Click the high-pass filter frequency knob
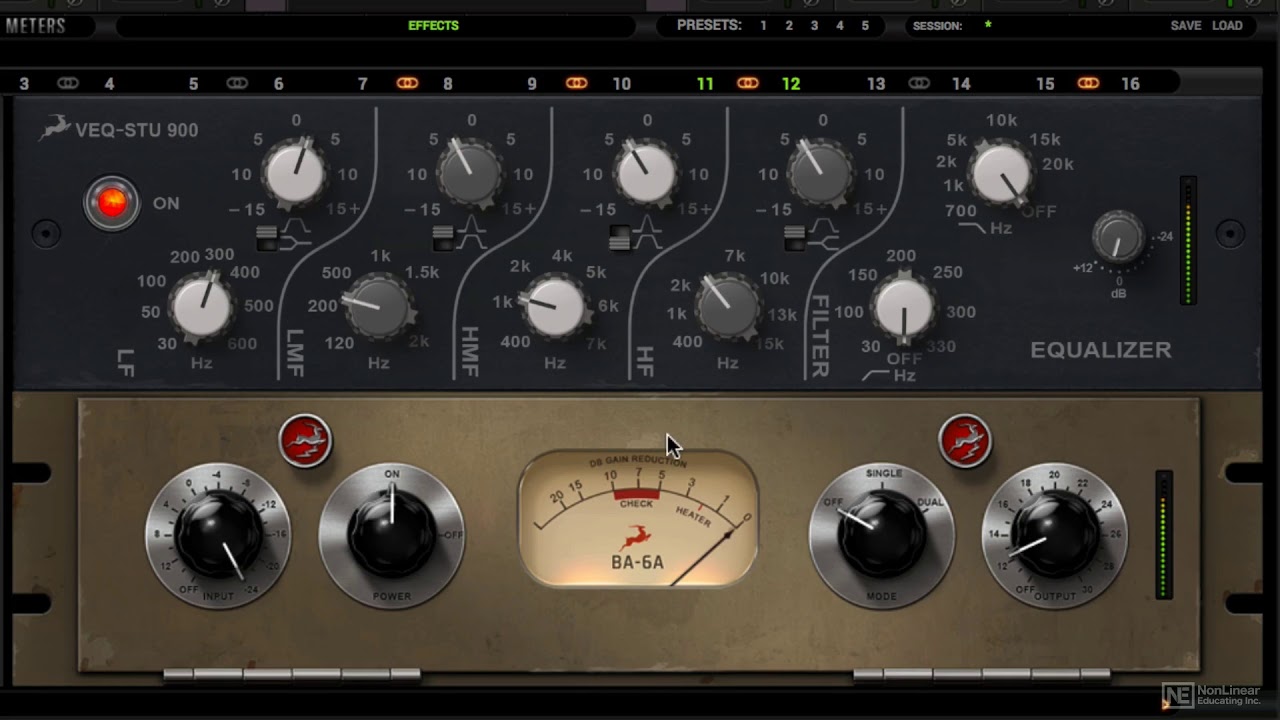This screenshot has height=720, width=1280. 903,306
